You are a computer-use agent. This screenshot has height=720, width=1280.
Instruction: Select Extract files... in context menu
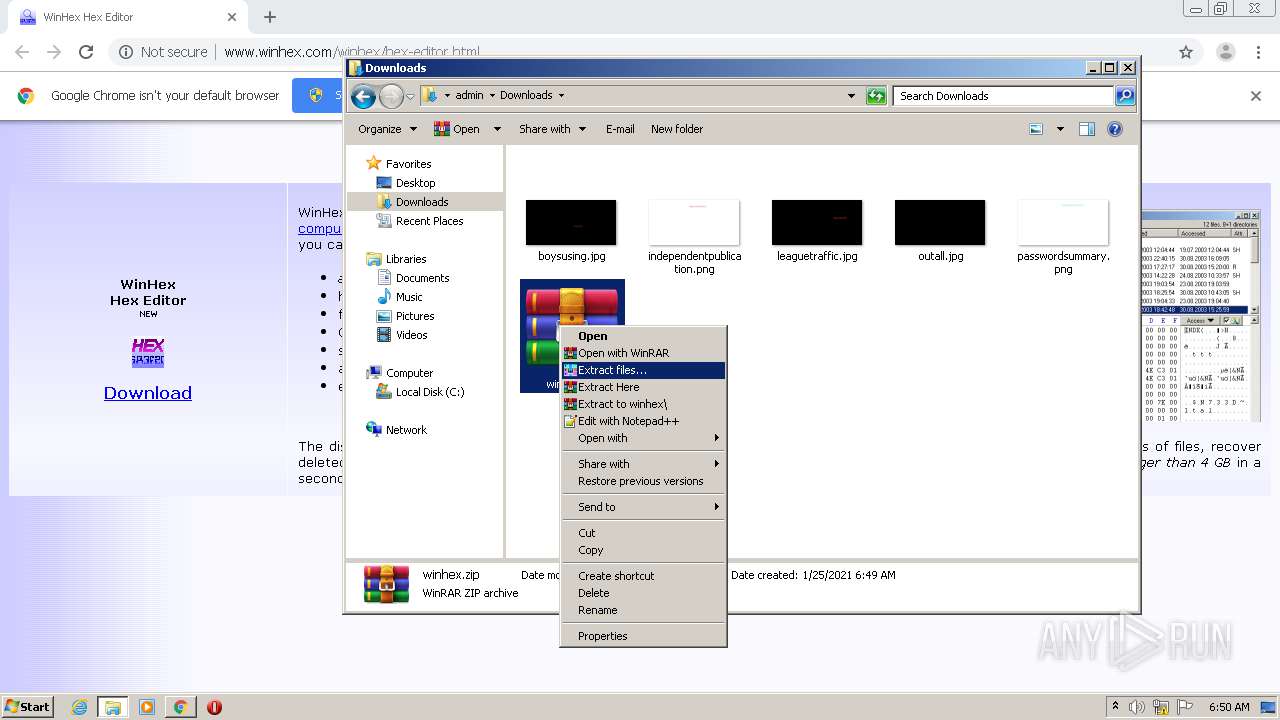tap(643, 370)
